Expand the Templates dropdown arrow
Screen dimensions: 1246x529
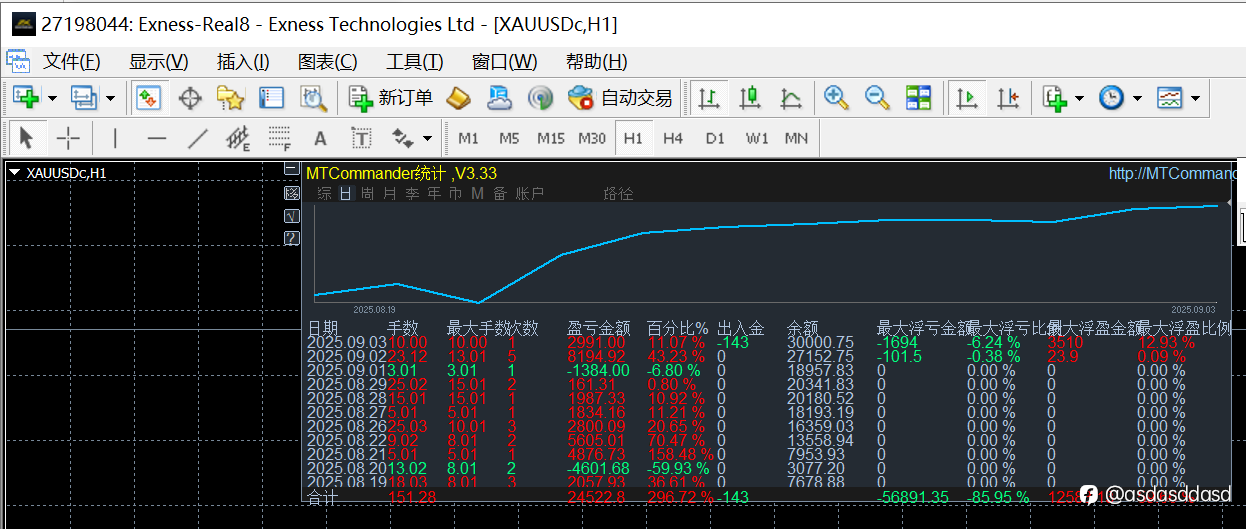pos(1194,99)
